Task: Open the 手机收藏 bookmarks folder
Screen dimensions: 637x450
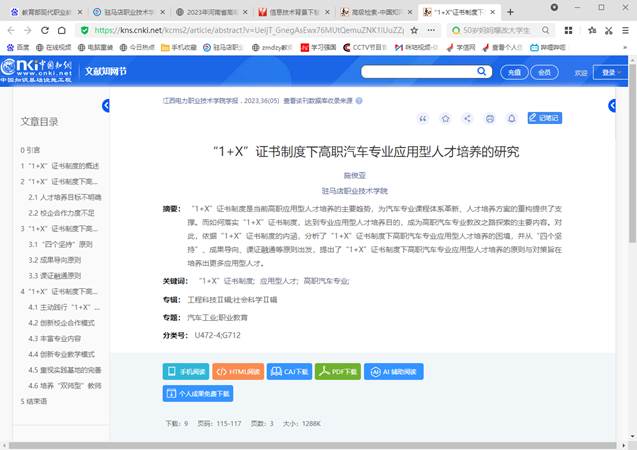Action: [179, 48]
